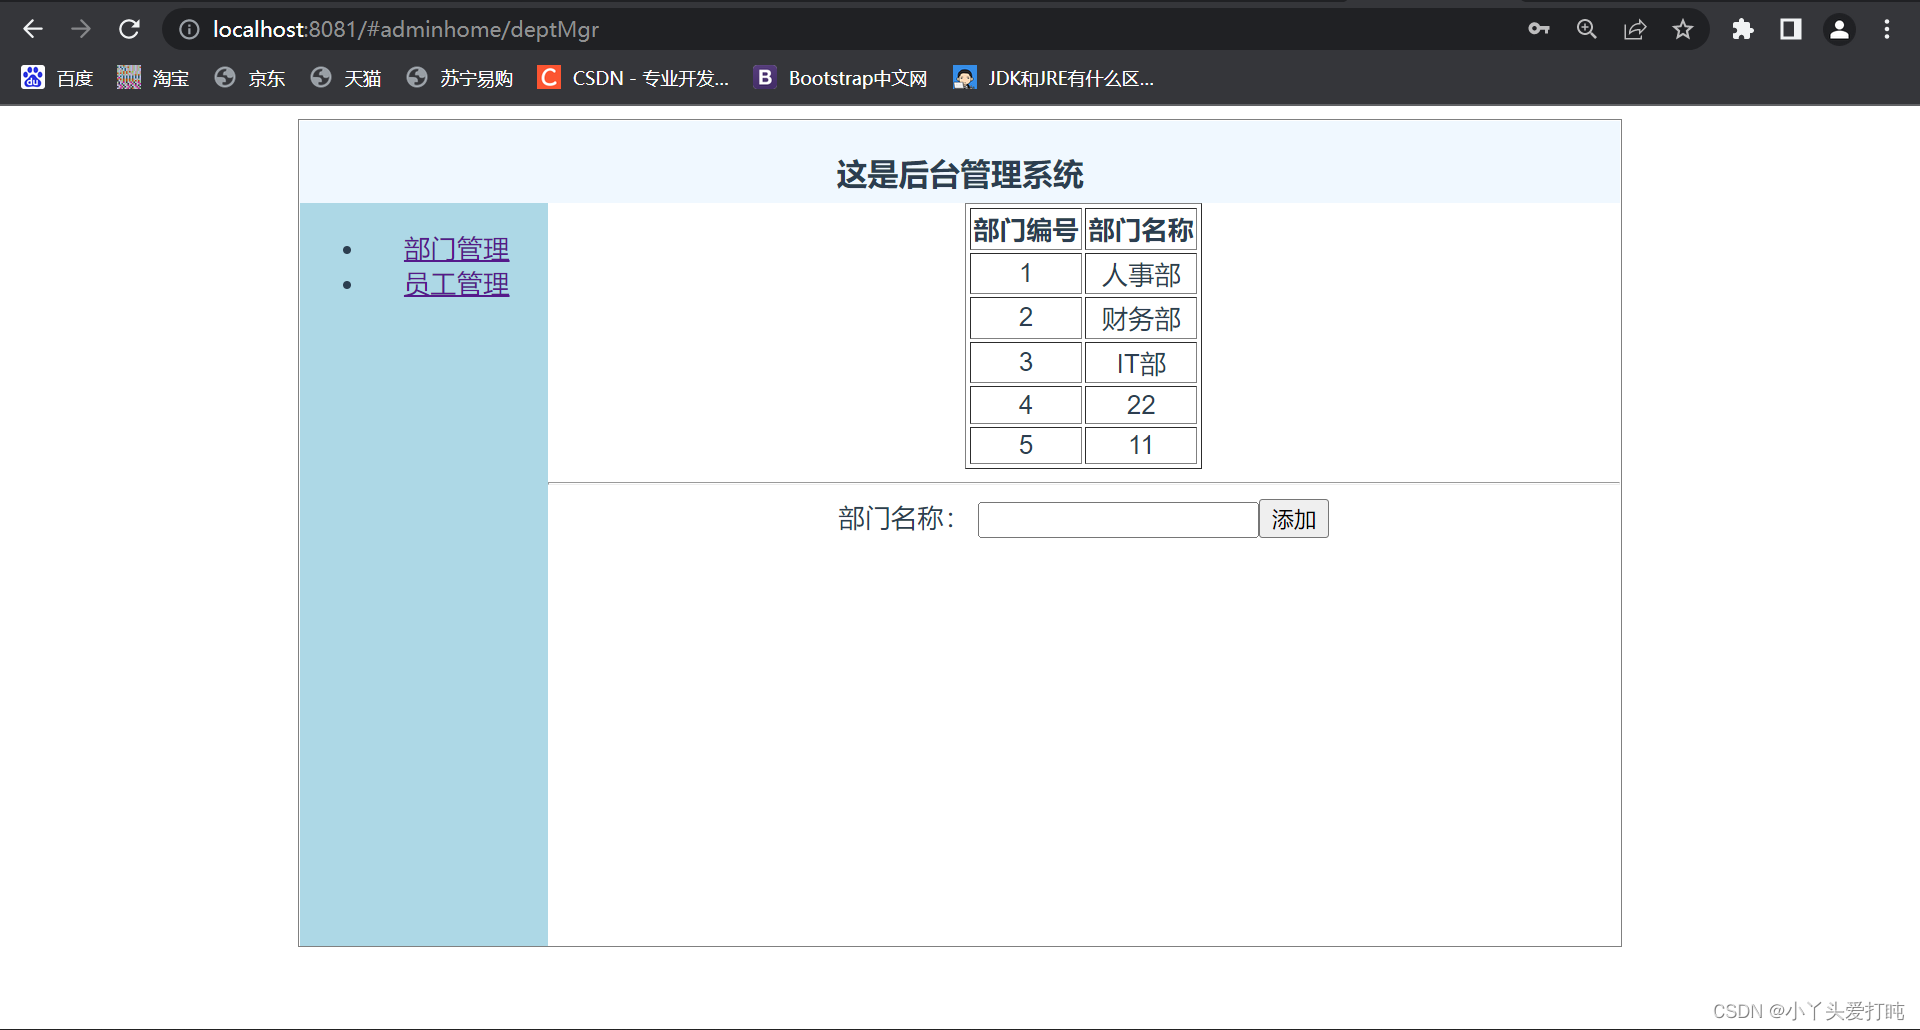1920x1030 pixels.
Task: Click the 部门名称 text input
Action: tap(1118, 520)
